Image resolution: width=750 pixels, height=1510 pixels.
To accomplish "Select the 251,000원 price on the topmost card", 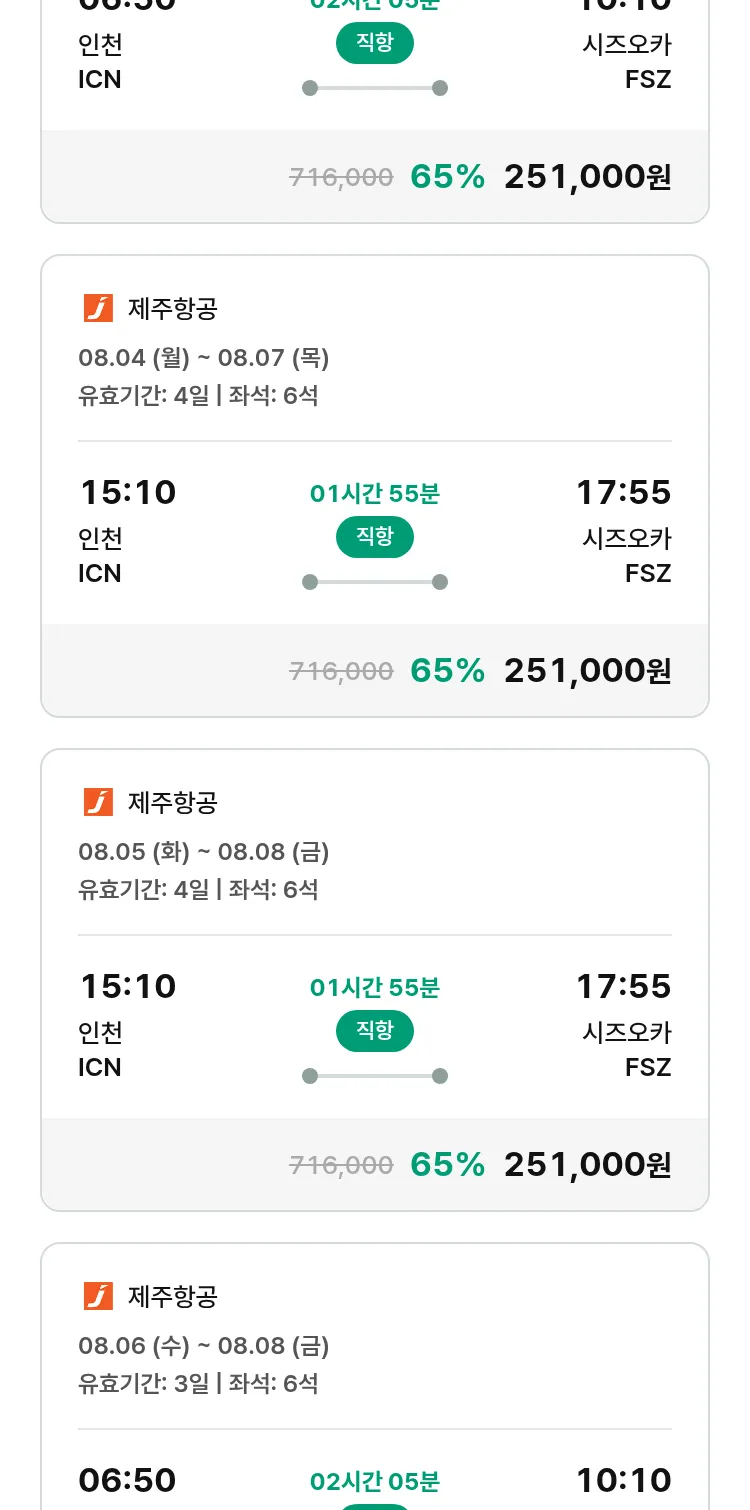I will [587, 177].
